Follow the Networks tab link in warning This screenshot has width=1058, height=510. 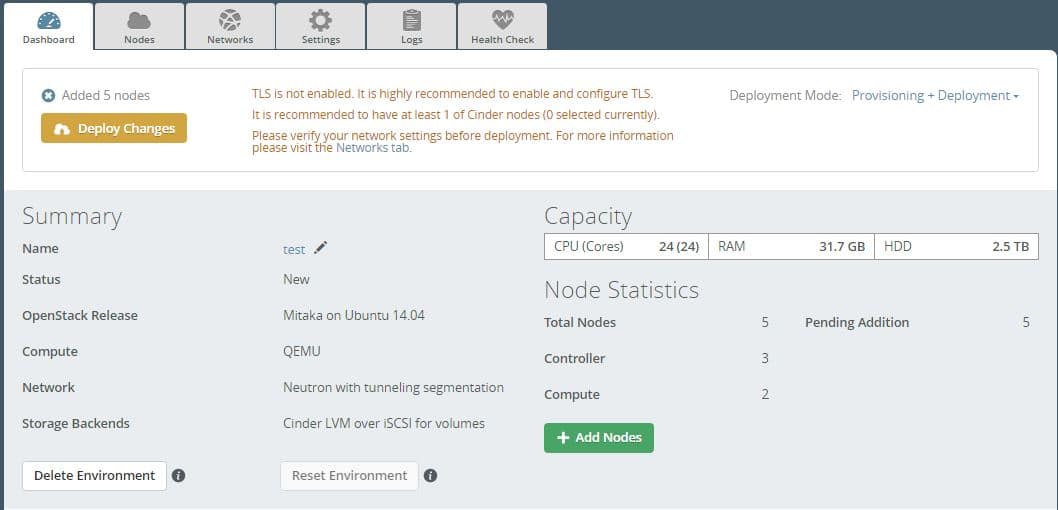372,148
